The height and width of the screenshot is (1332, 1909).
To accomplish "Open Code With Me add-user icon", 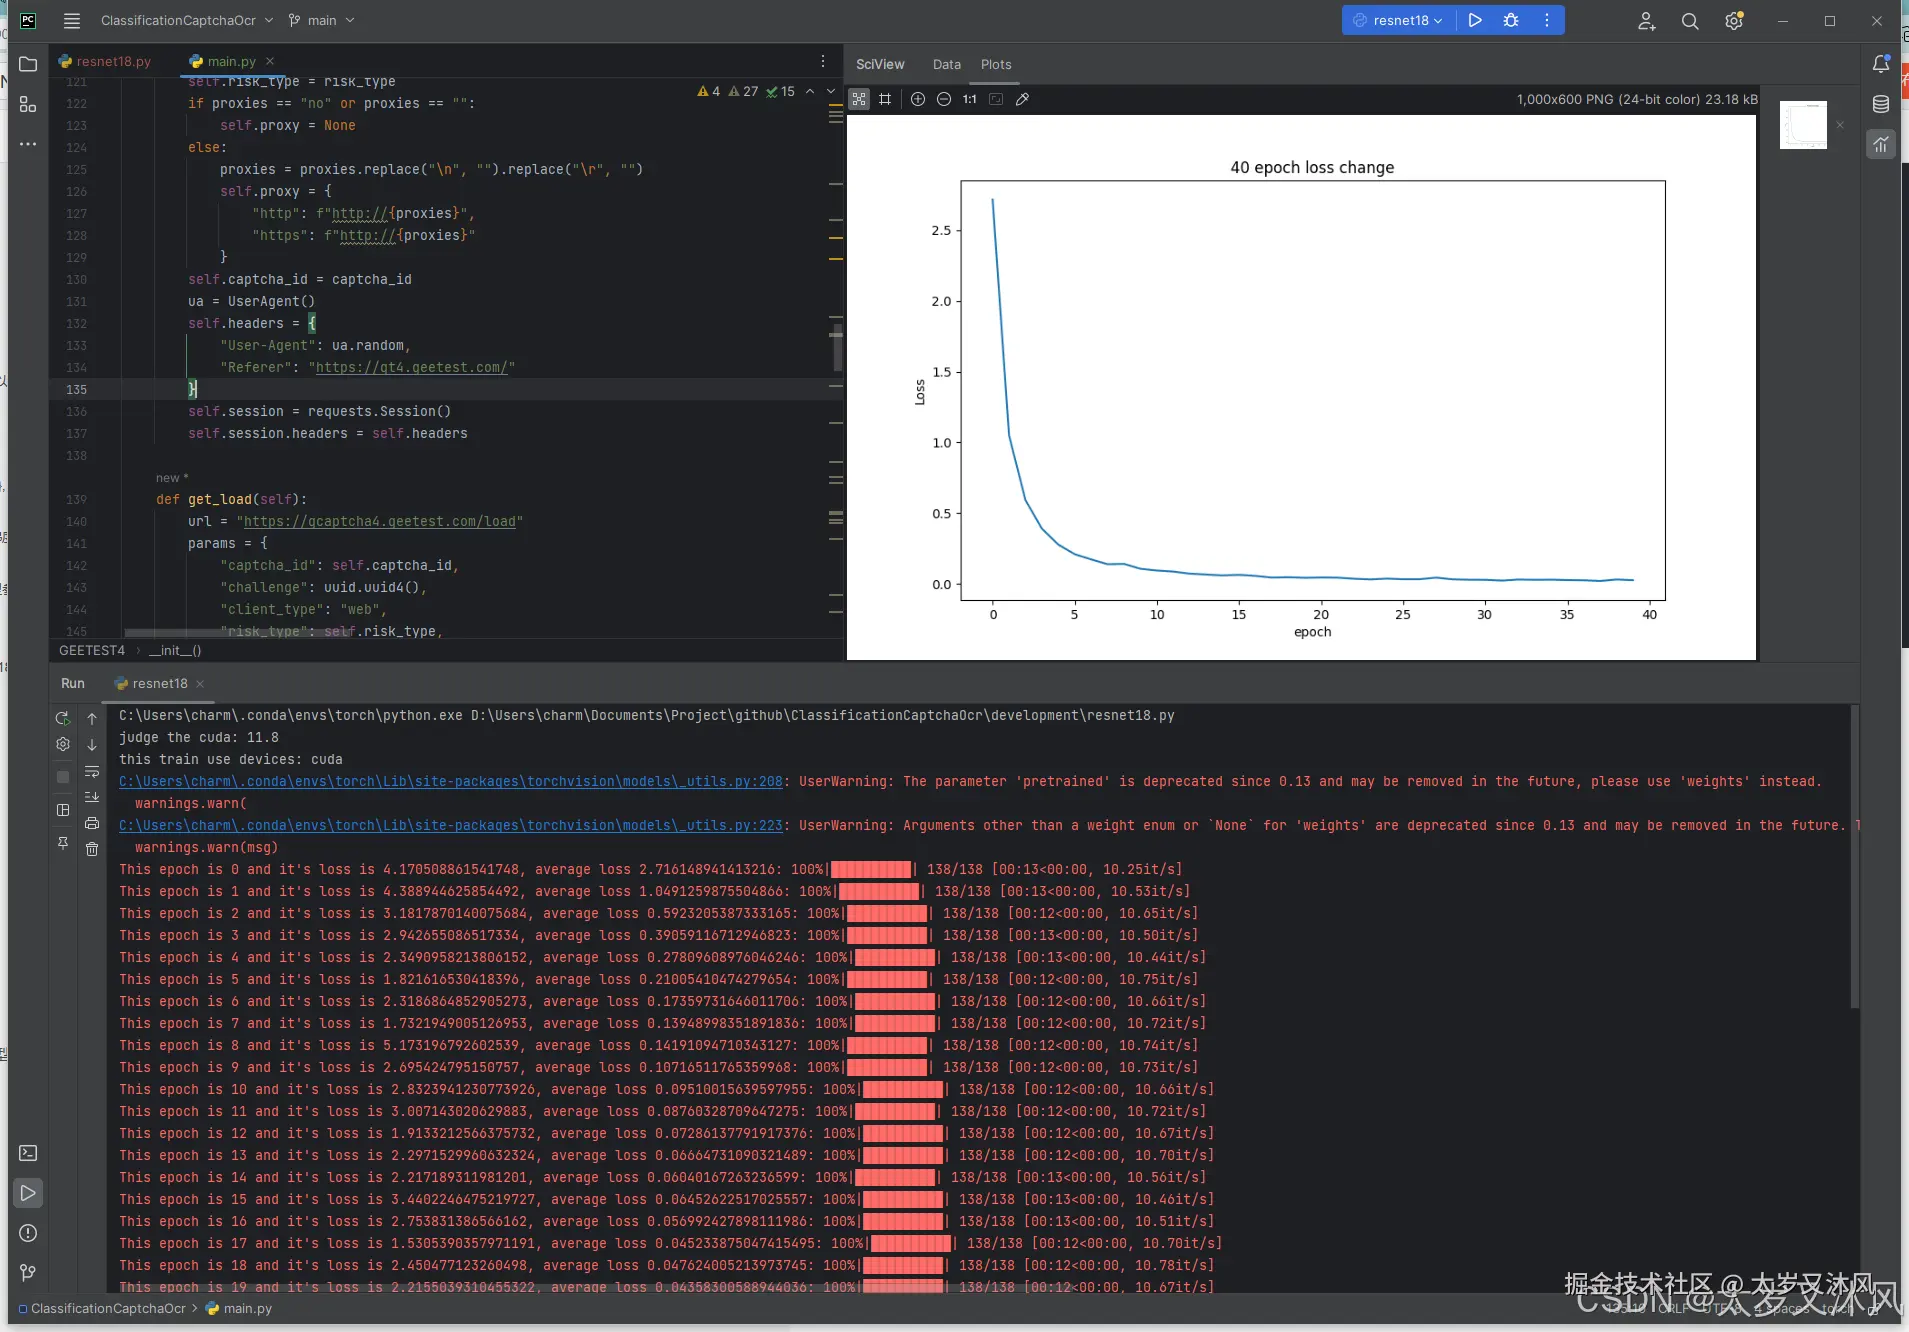I will [x=1646, y=21].
